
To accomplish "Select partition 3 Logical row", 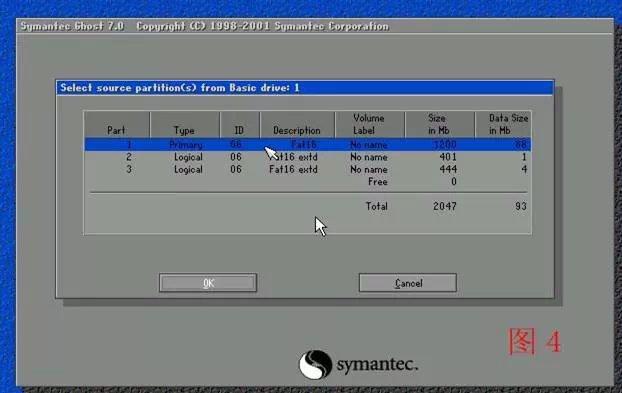I will click(307, 169).
